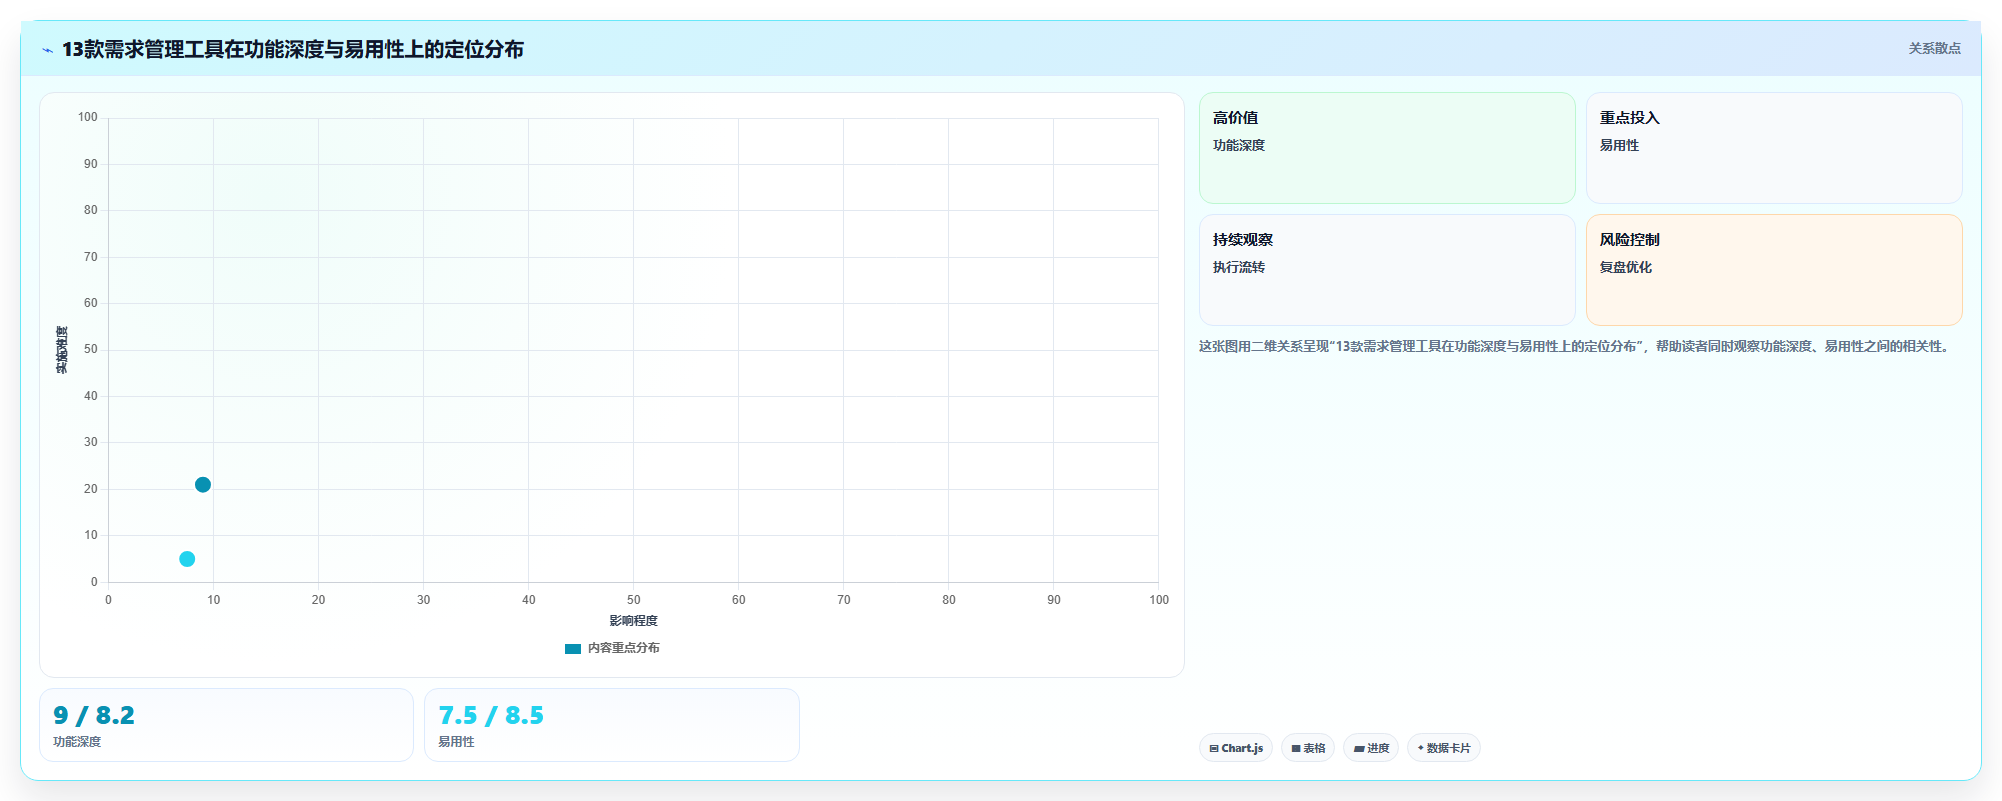Image resolution: width=2002 pixels, height=801 pixels.
Task: Click the x-axis tick label "50"
Action: pos(634,600)
